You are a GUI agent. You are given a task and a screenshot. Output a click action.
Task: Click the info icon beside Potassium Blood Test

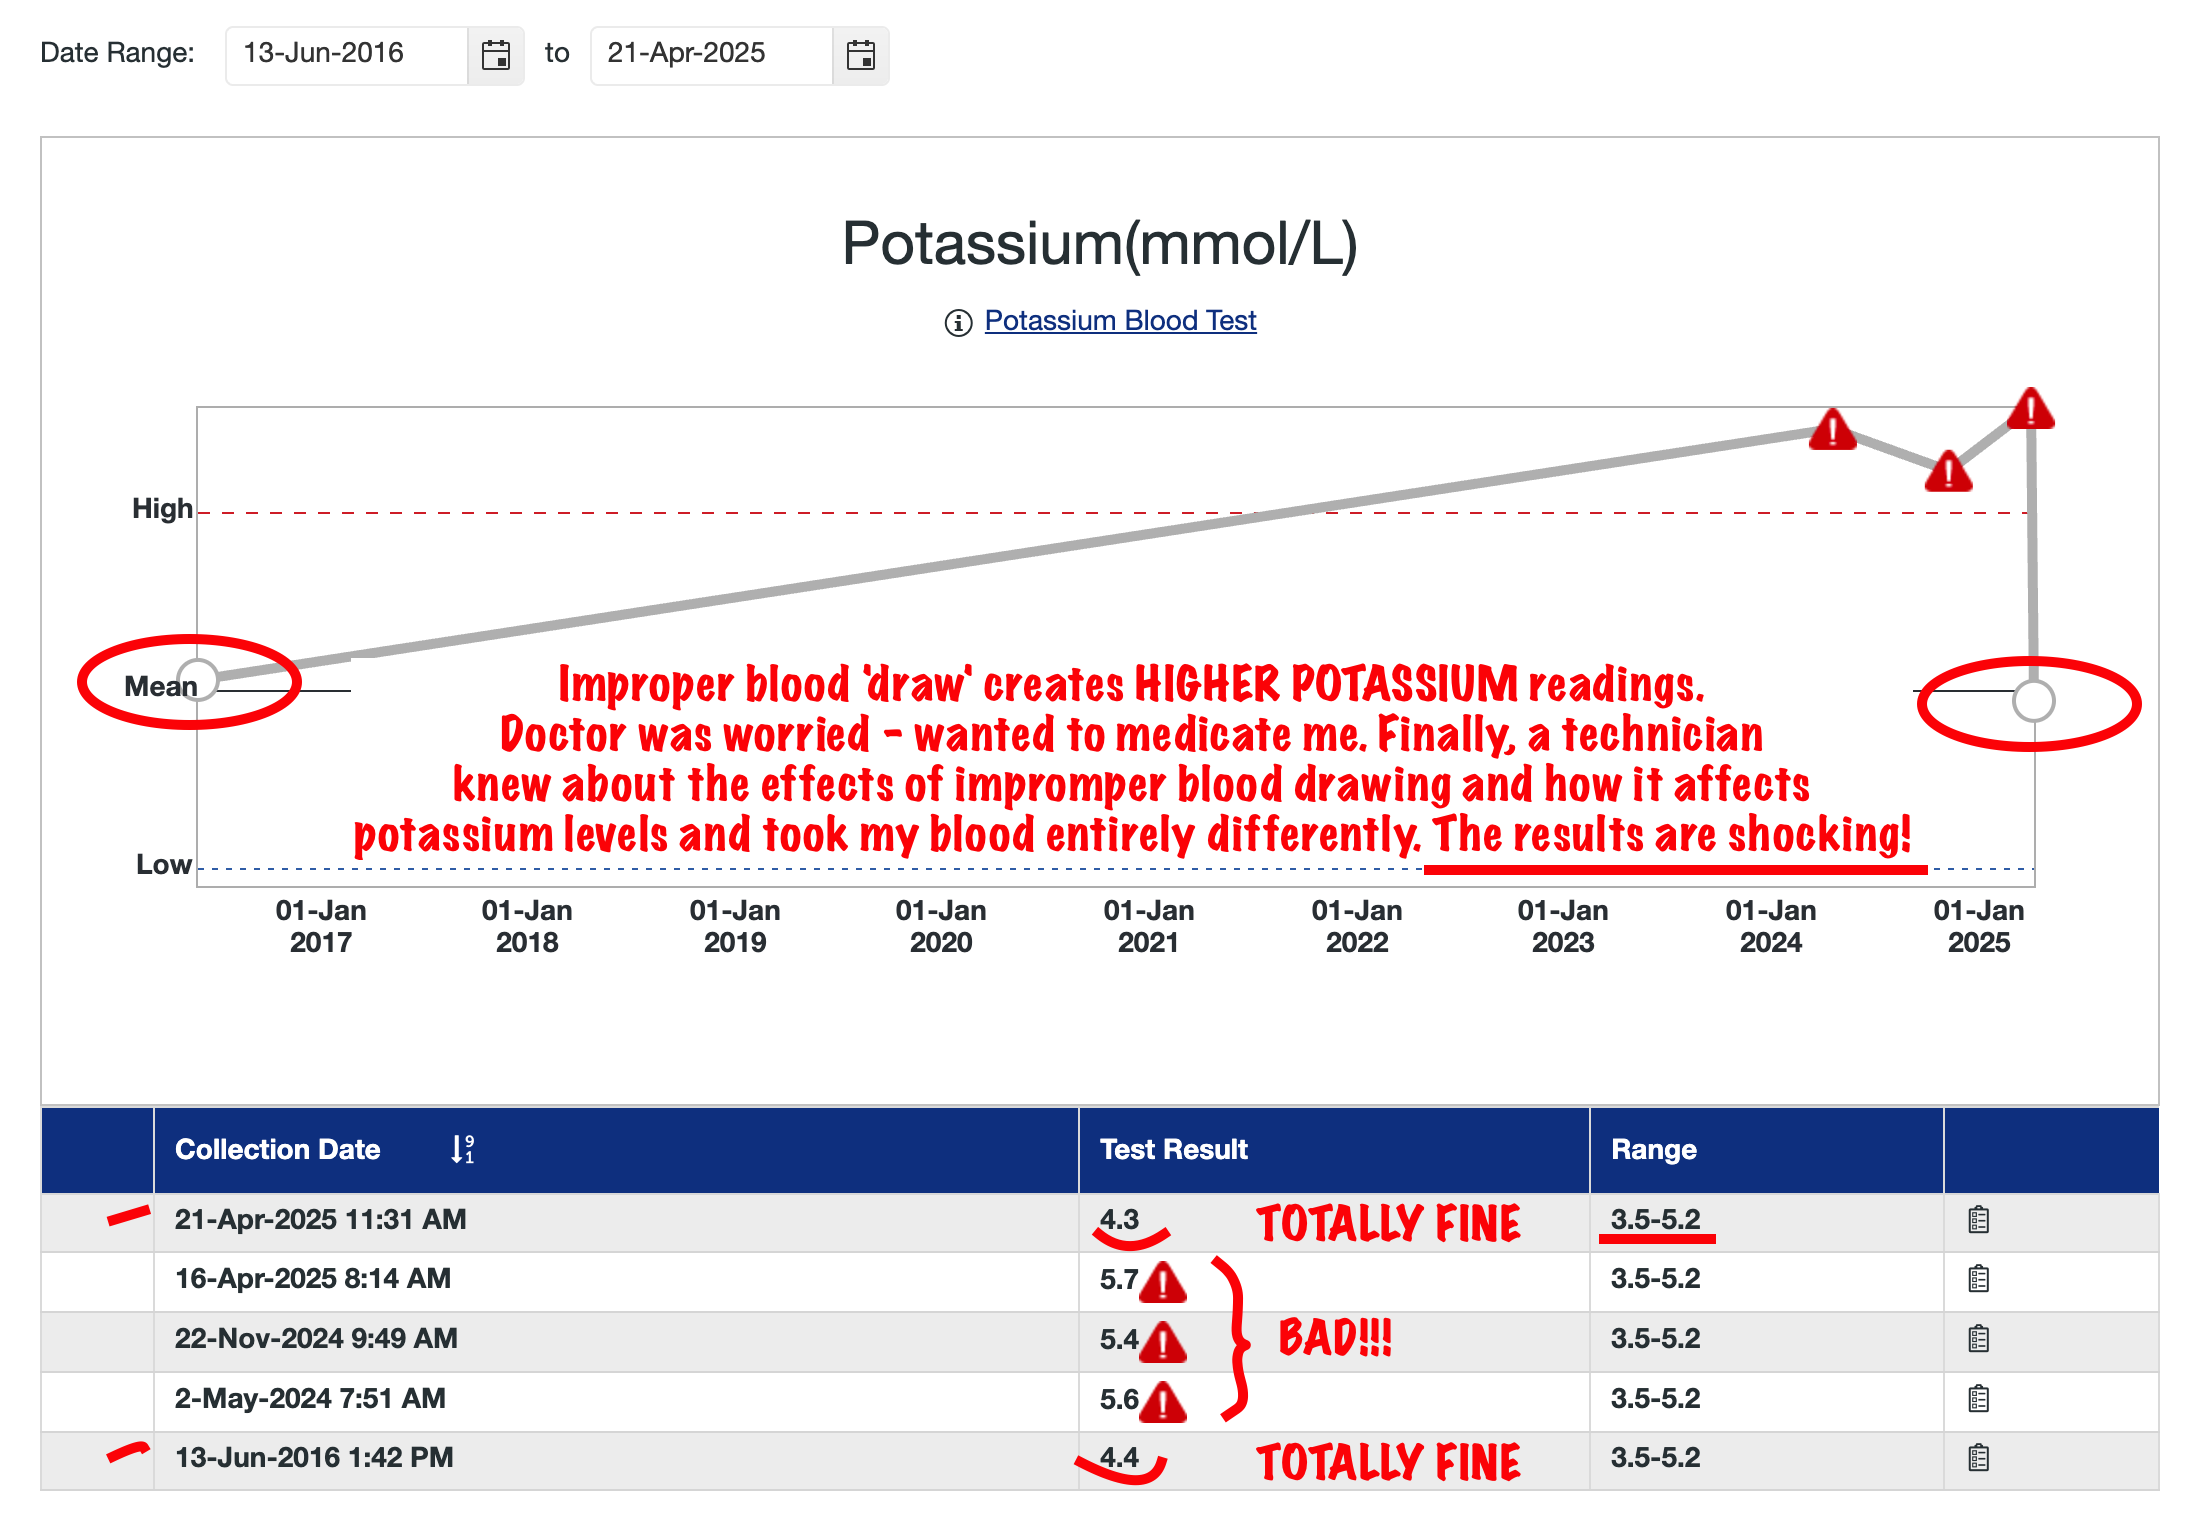[958, 323]
